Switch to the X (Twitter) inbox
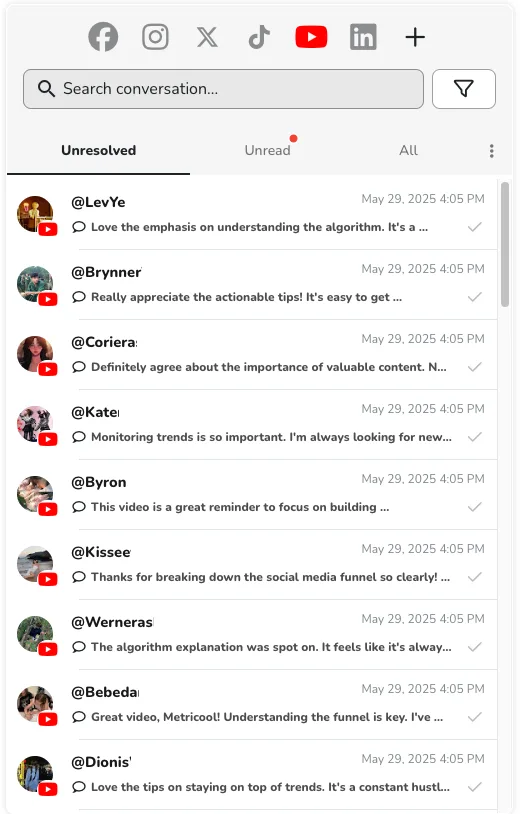The width and height of the screenshot is (520, 814). tap(207, 37)
